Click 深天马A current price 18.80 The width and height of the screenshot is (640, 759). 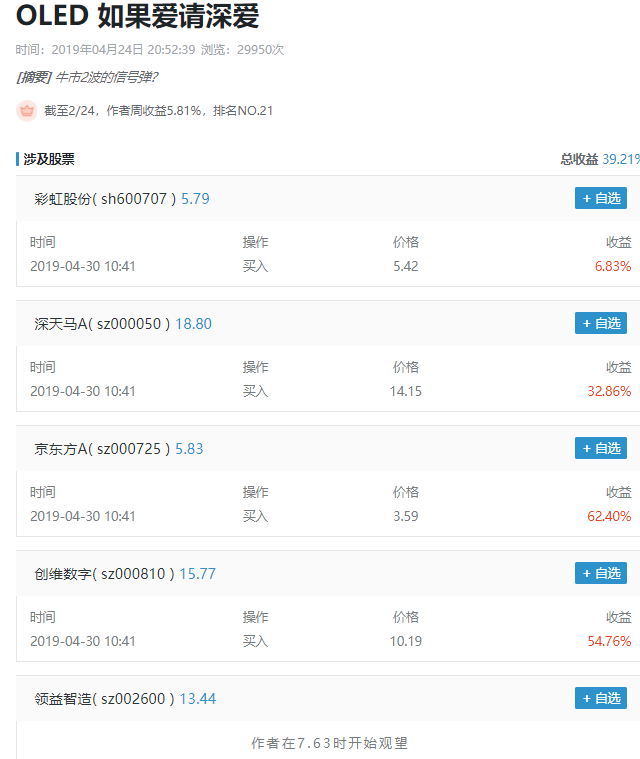(193, 324)
